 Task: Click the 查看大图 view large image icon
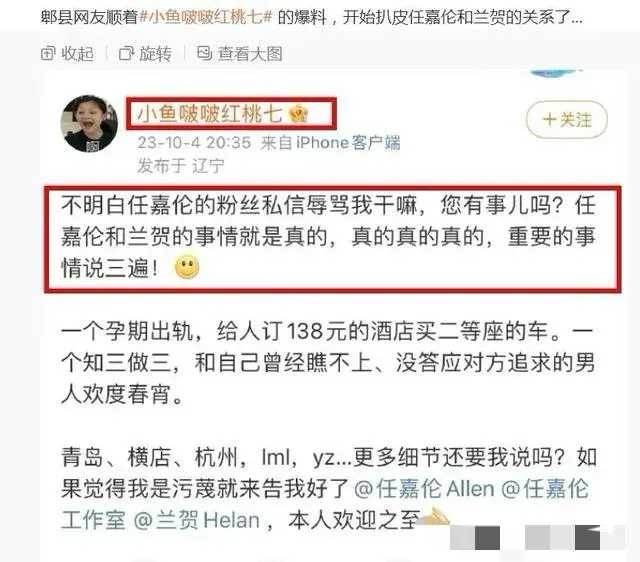[x=204, y=53]
